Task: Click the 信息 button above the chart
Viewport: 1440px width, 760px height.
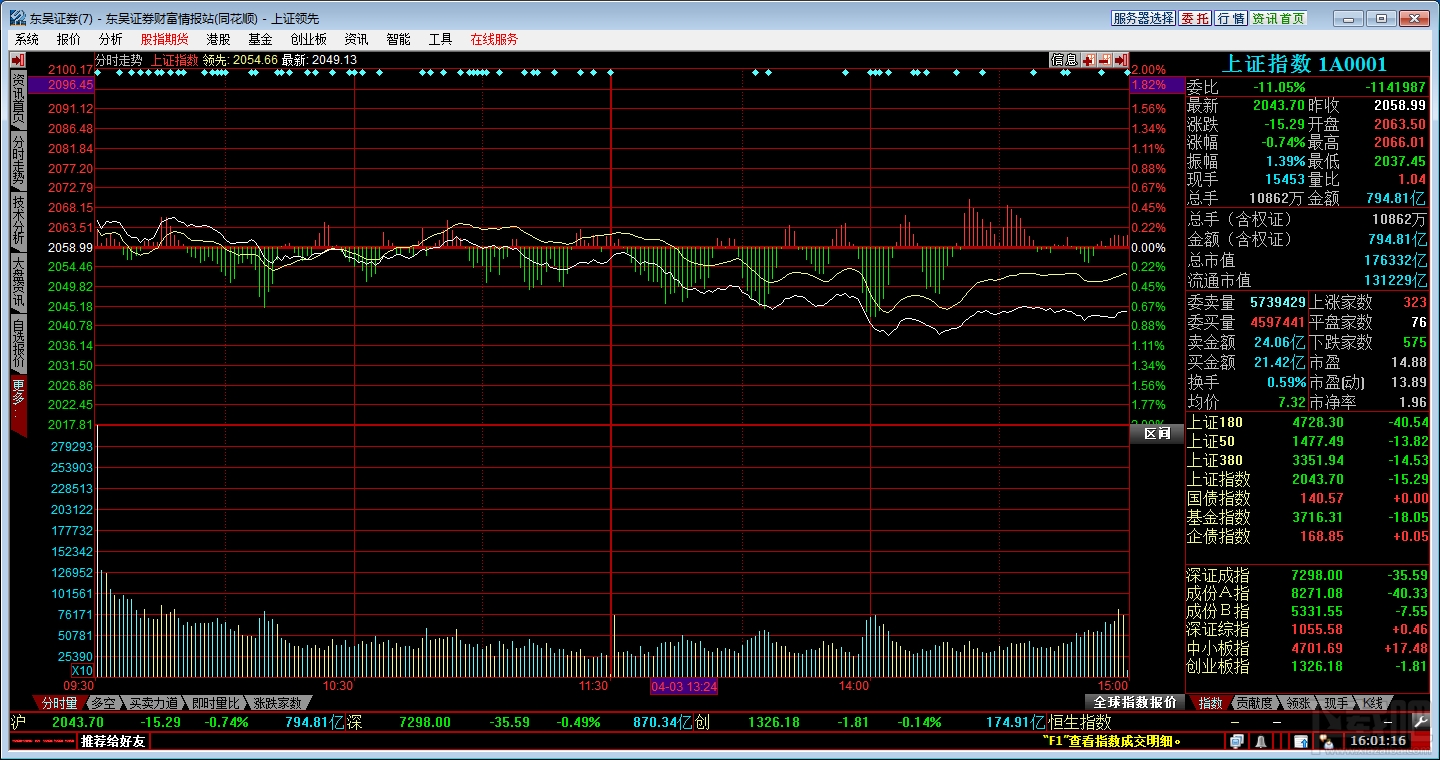Action: click(1064, 60)
